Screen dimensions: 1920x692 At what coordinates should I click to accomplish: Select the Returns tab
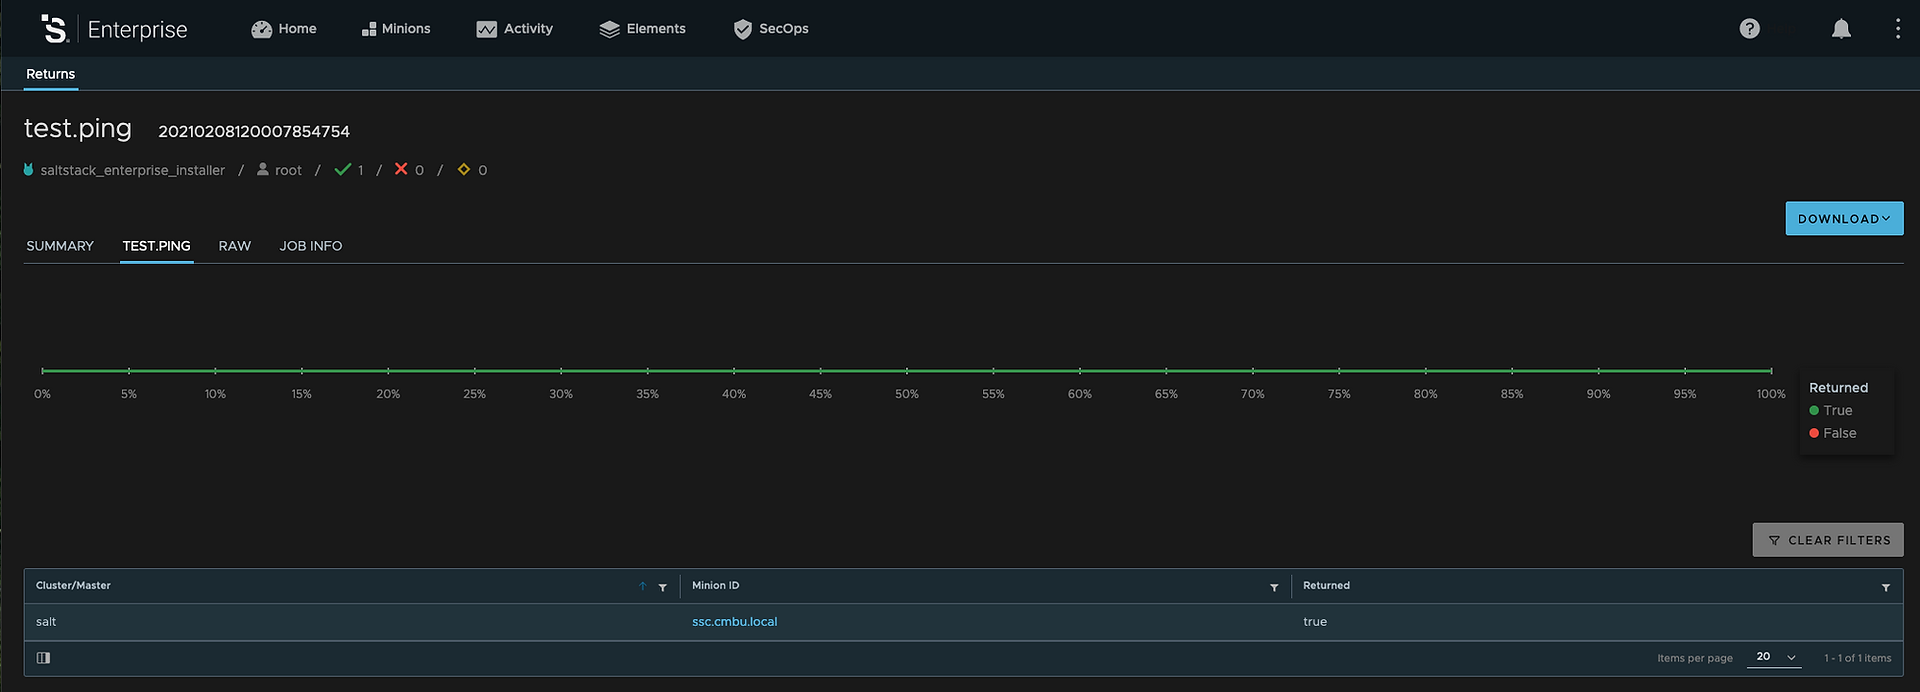coord(51,74)
